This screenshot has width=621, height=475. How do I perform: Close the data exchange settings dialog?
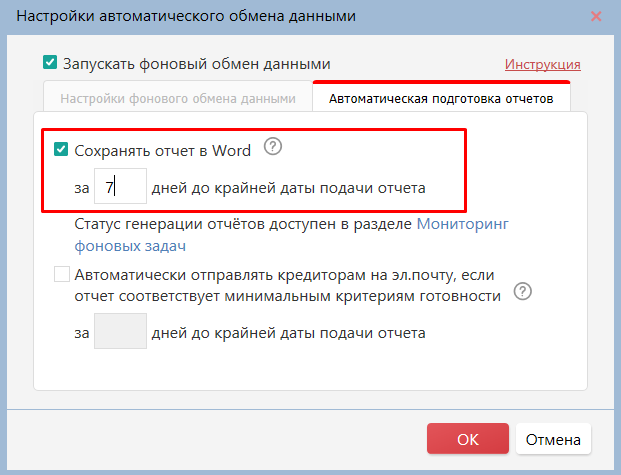tap(596, 16)
